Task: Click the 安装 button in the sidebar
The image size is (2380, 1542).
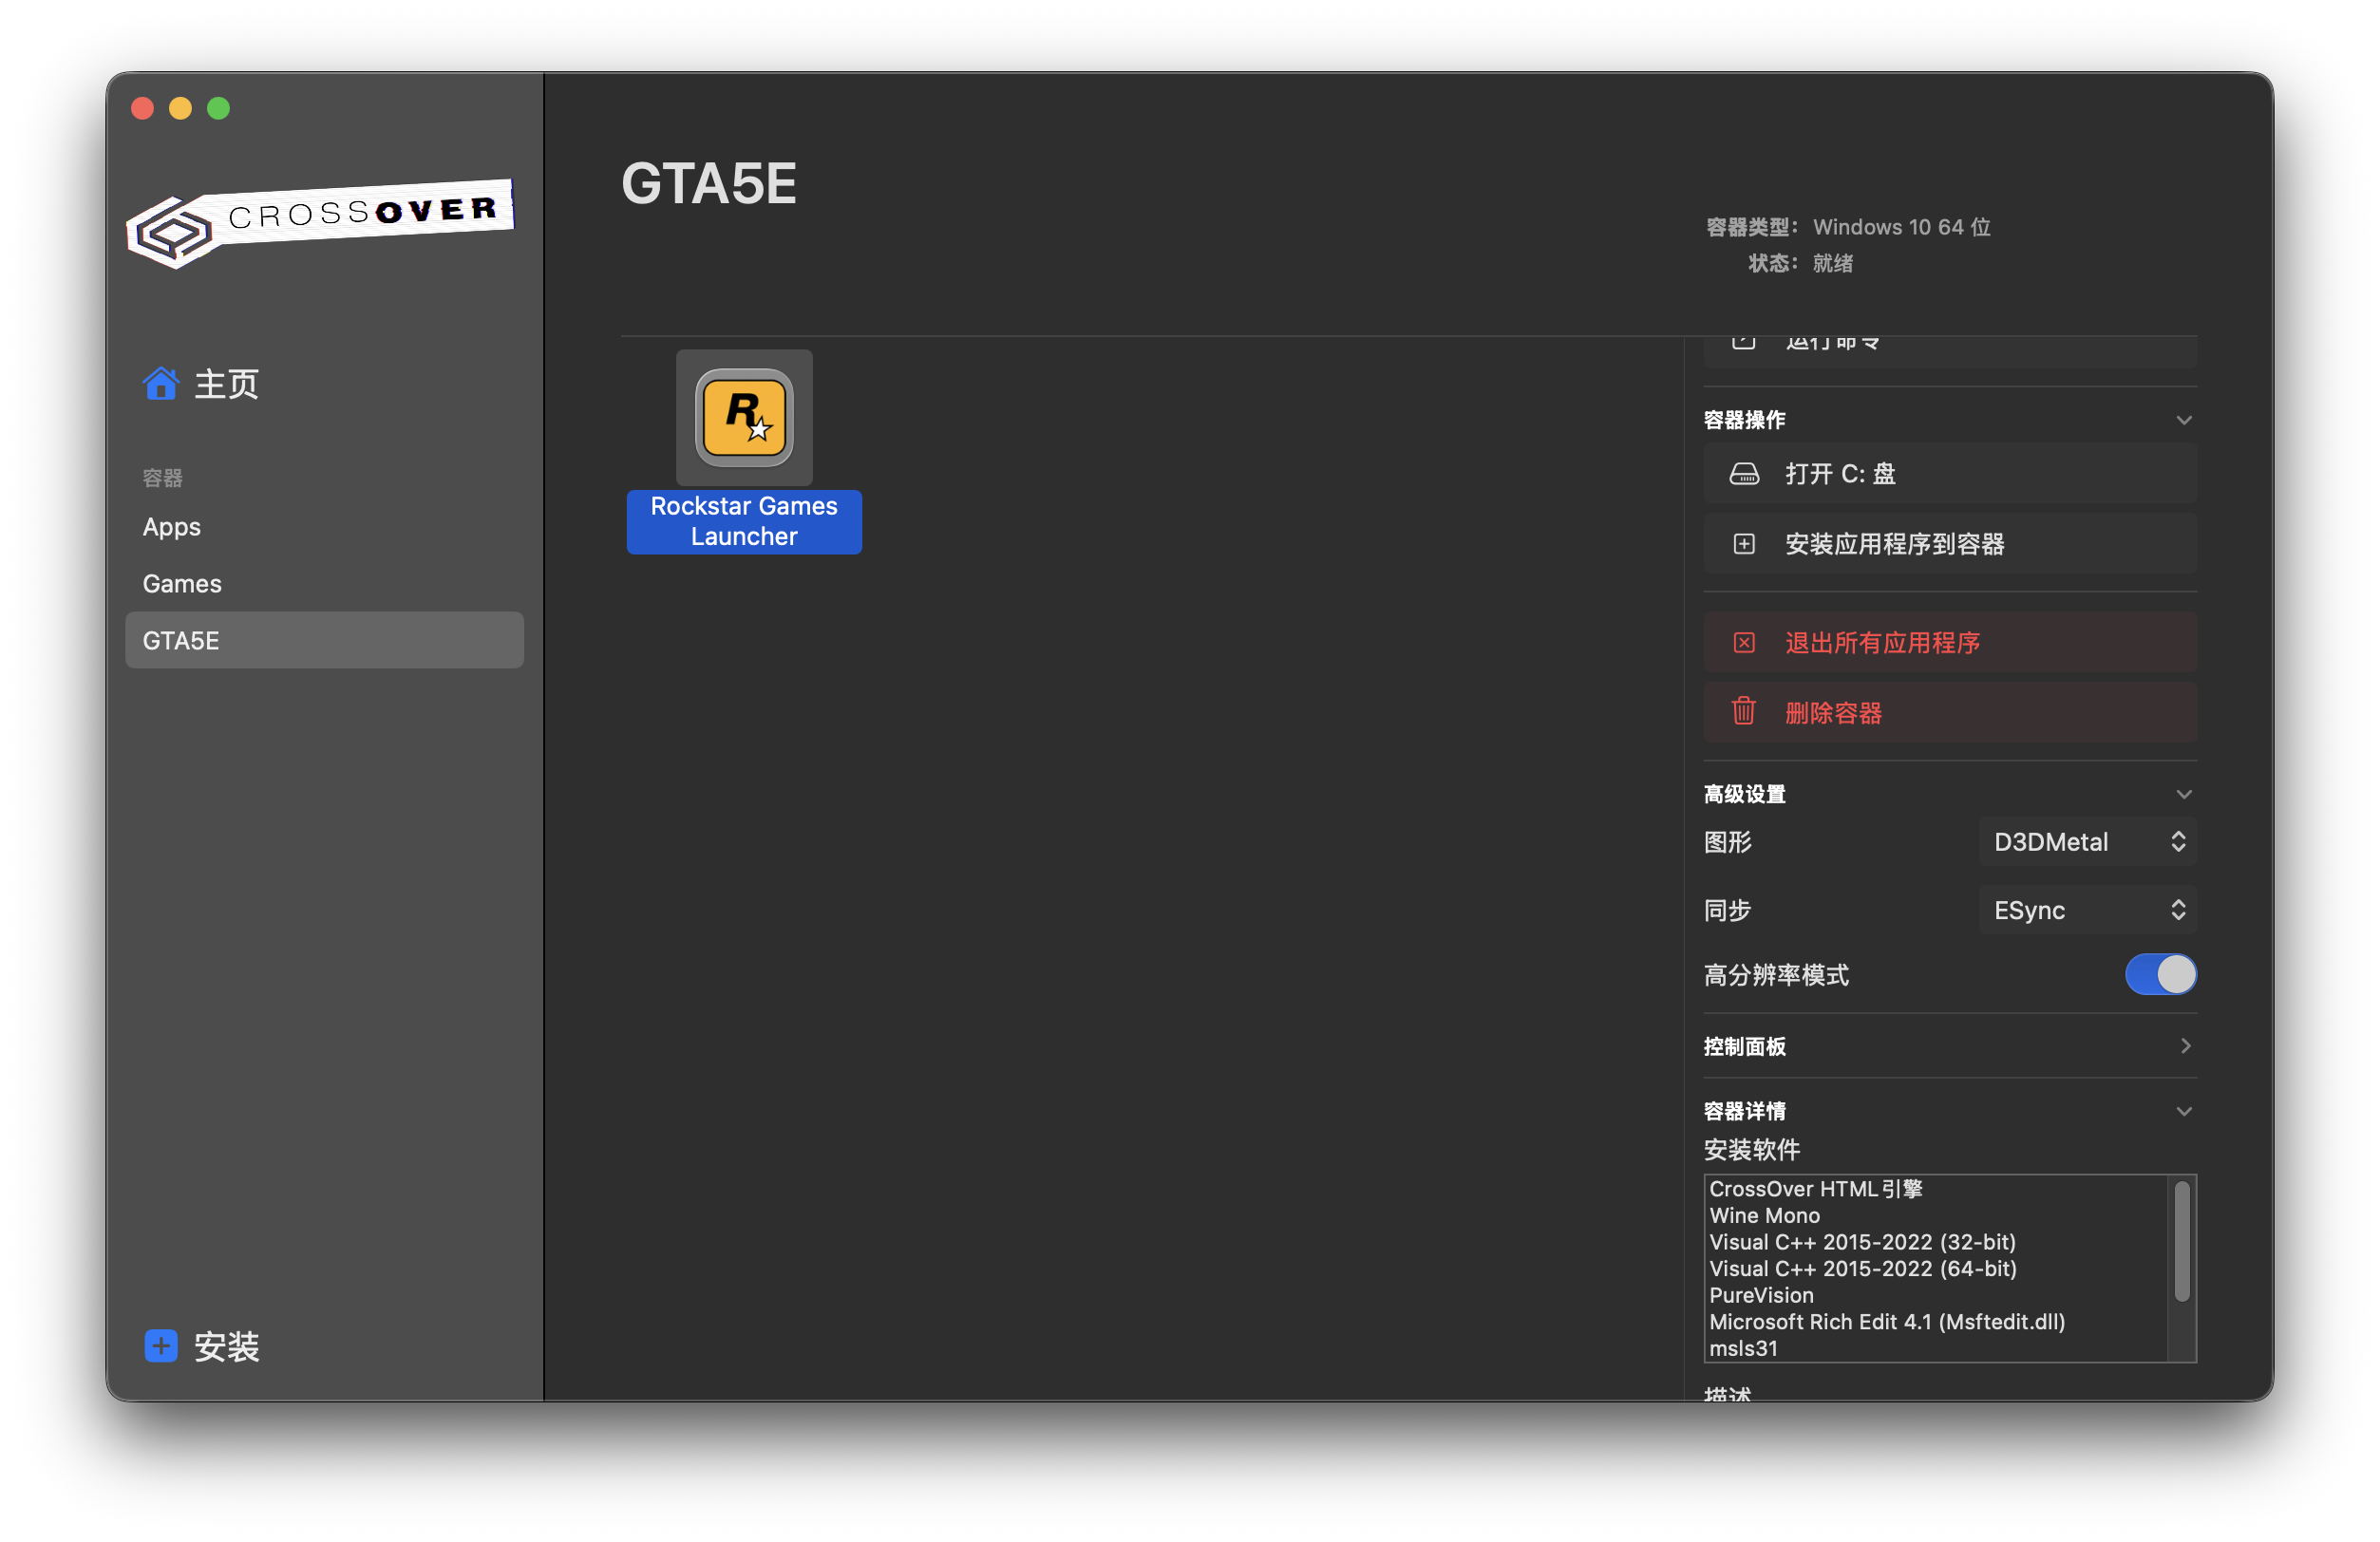Action: click(202, 1346)
